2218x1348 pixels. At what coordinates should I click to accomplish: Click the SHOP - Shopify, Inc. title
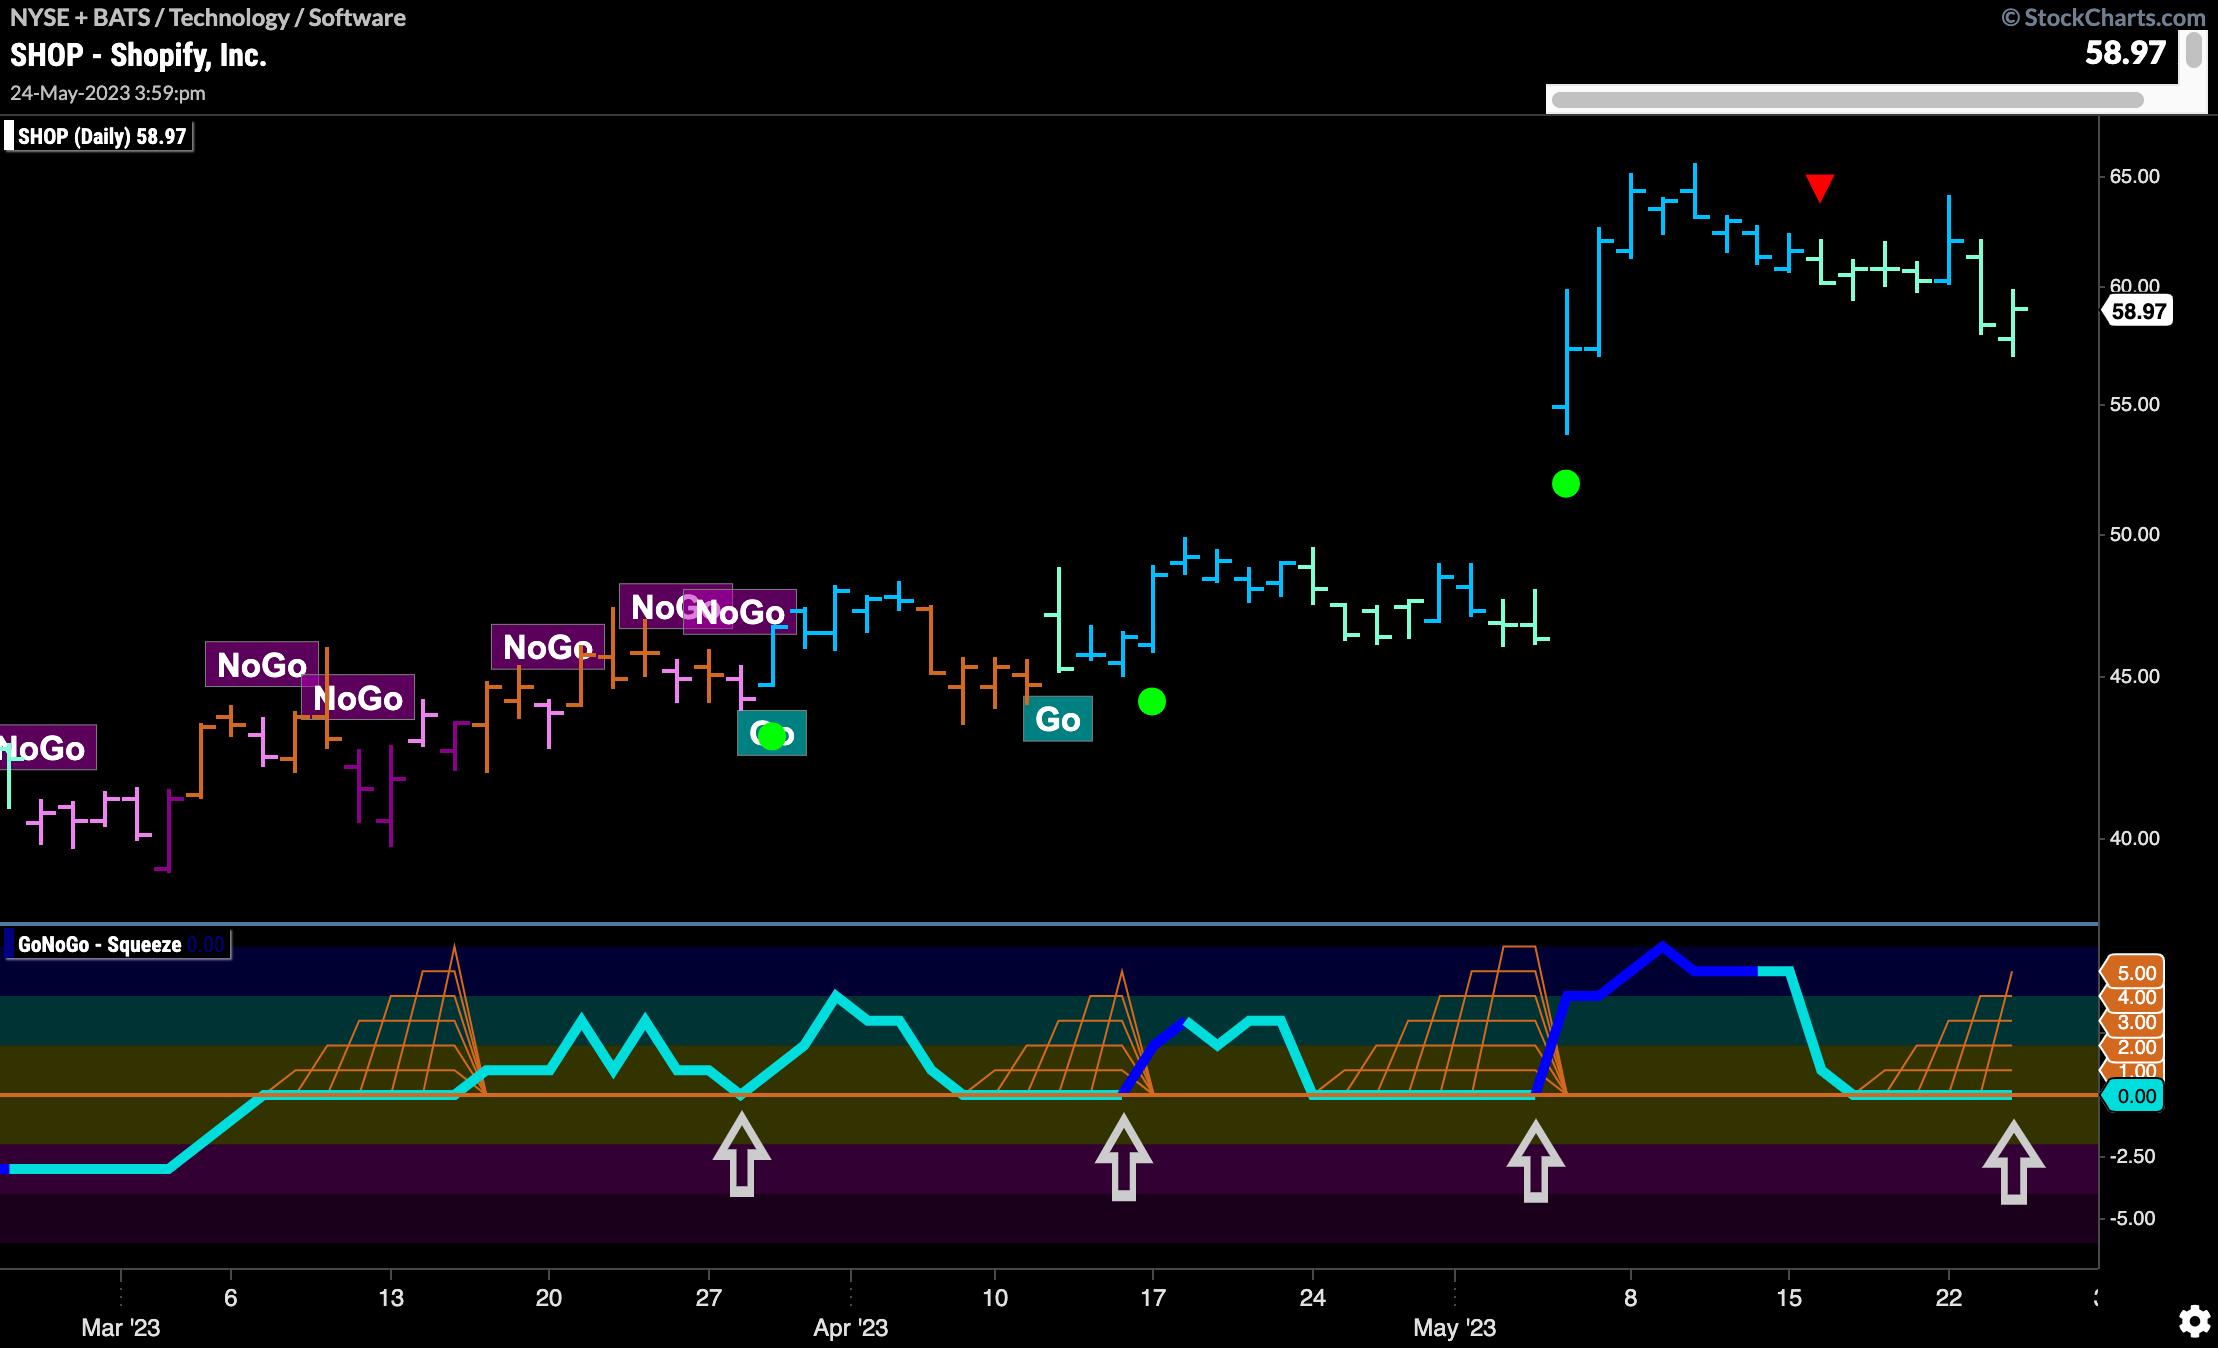(x=138, y=55)
